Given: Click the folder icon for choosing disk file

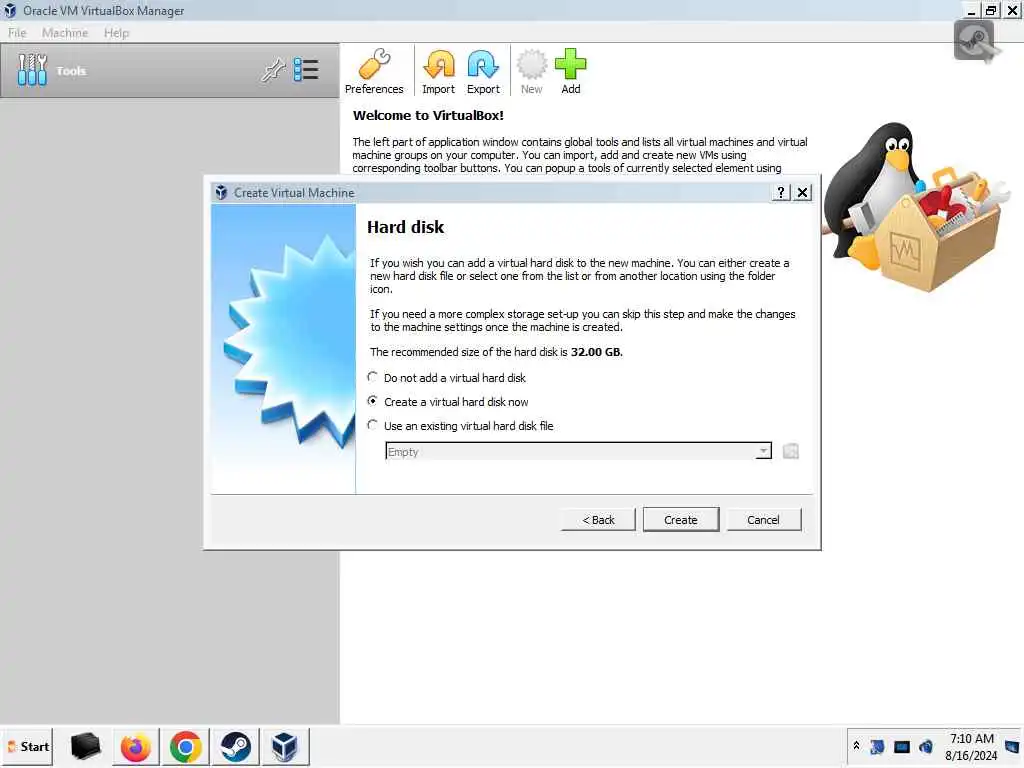Looking at the screenshot, I should point(790,451).
